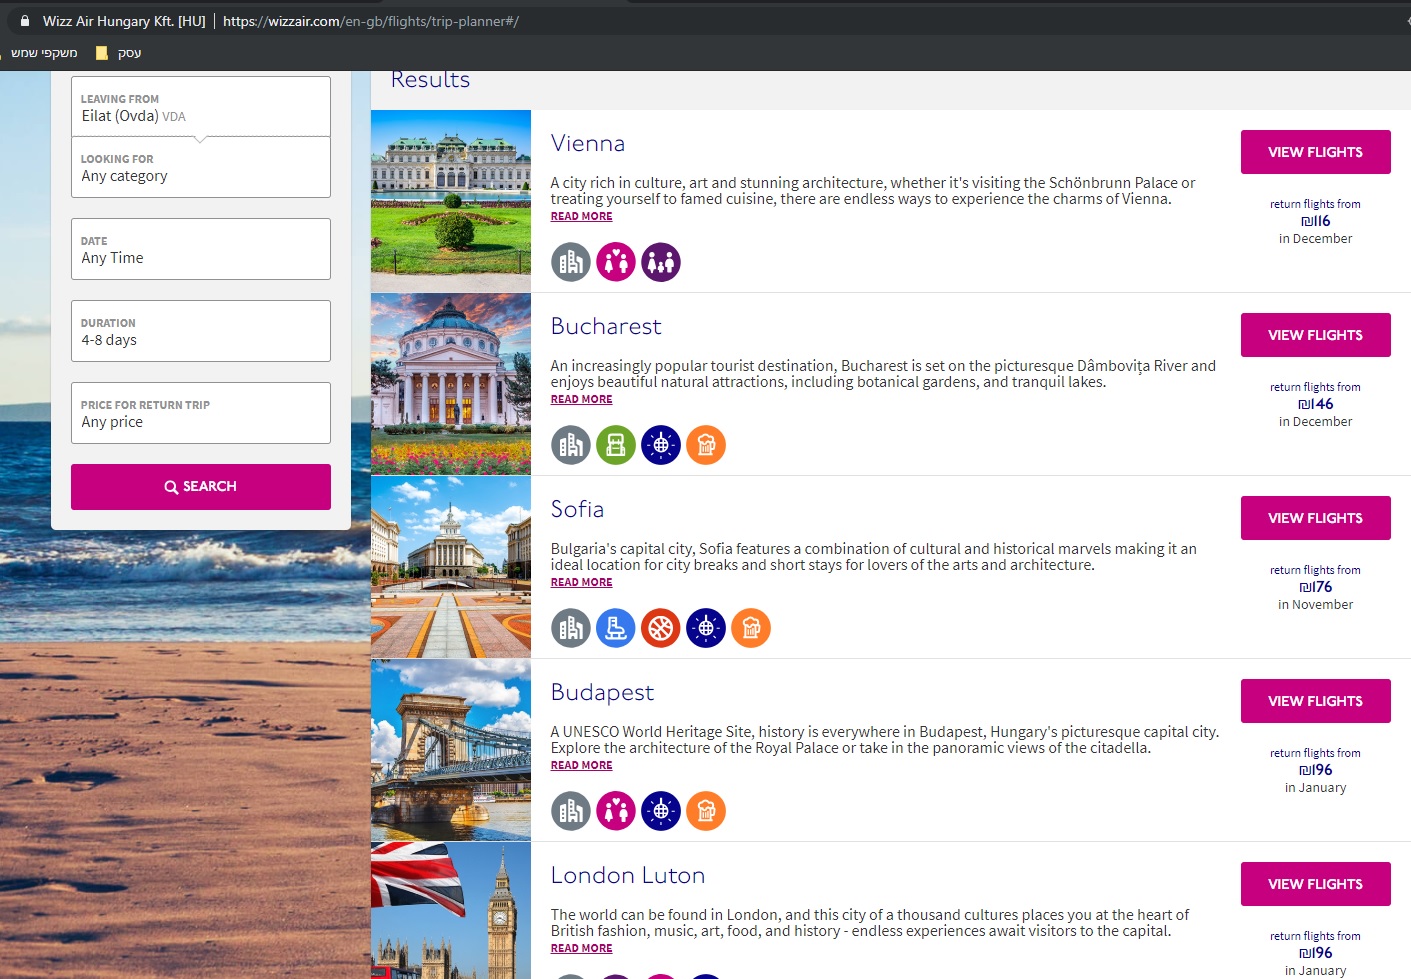Click the orange beer mug icon under Bucharest

(706, 445)
